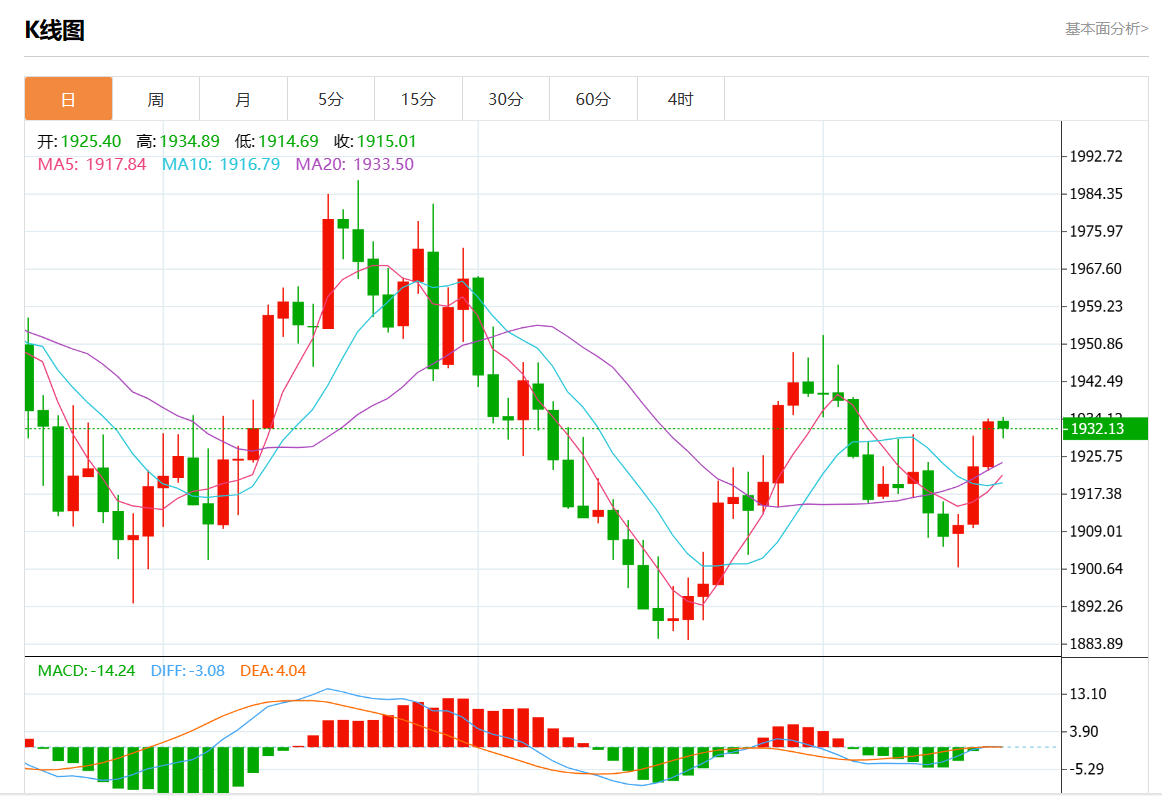
Task: Click the 1925.75 price axis label
Action: (x=1095, y=457)
